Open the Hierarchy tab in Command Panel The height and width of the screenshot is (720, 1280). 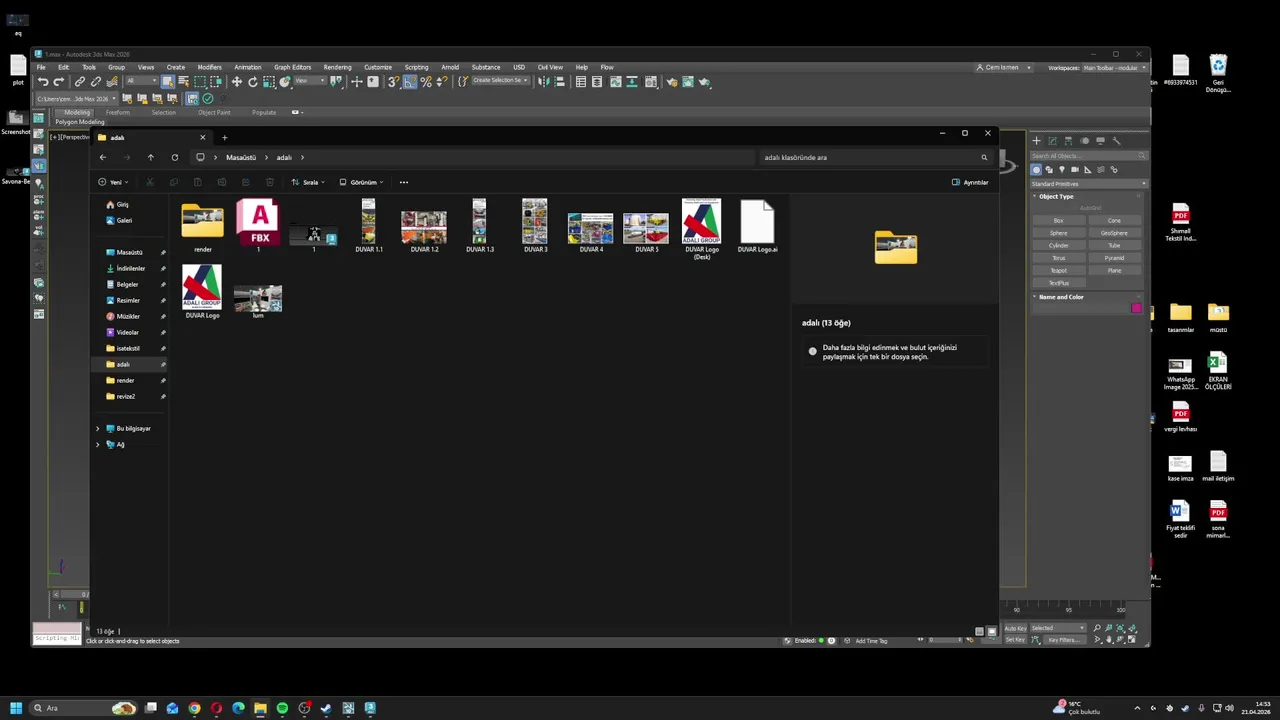[x=1068, y=141]
